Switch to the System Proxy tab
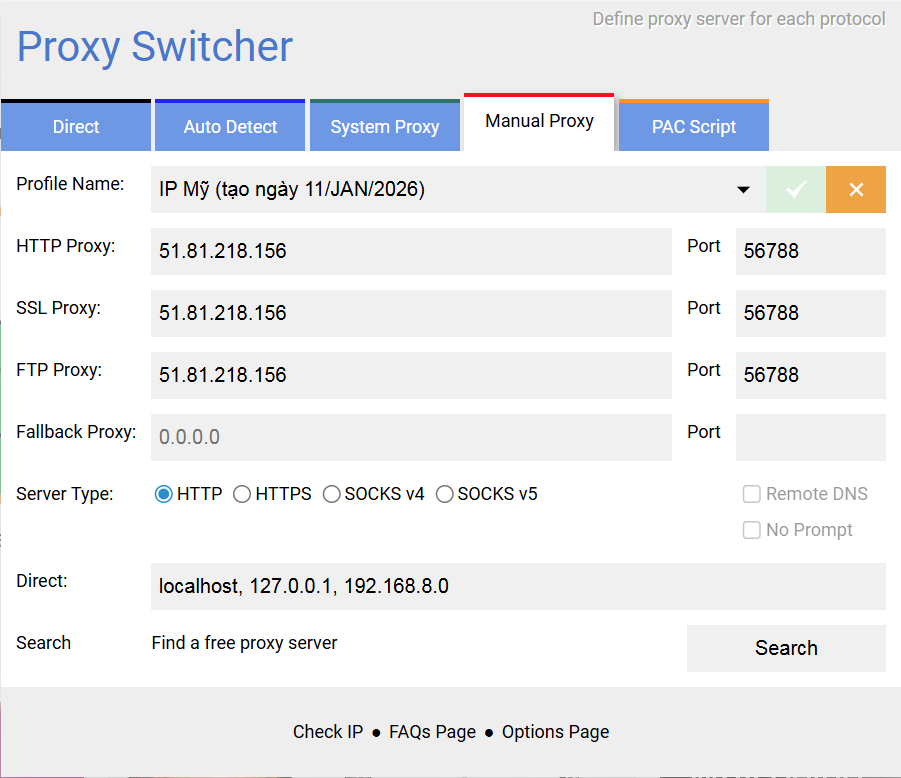Viewport: 901px width, 778px height. [385, 126]
